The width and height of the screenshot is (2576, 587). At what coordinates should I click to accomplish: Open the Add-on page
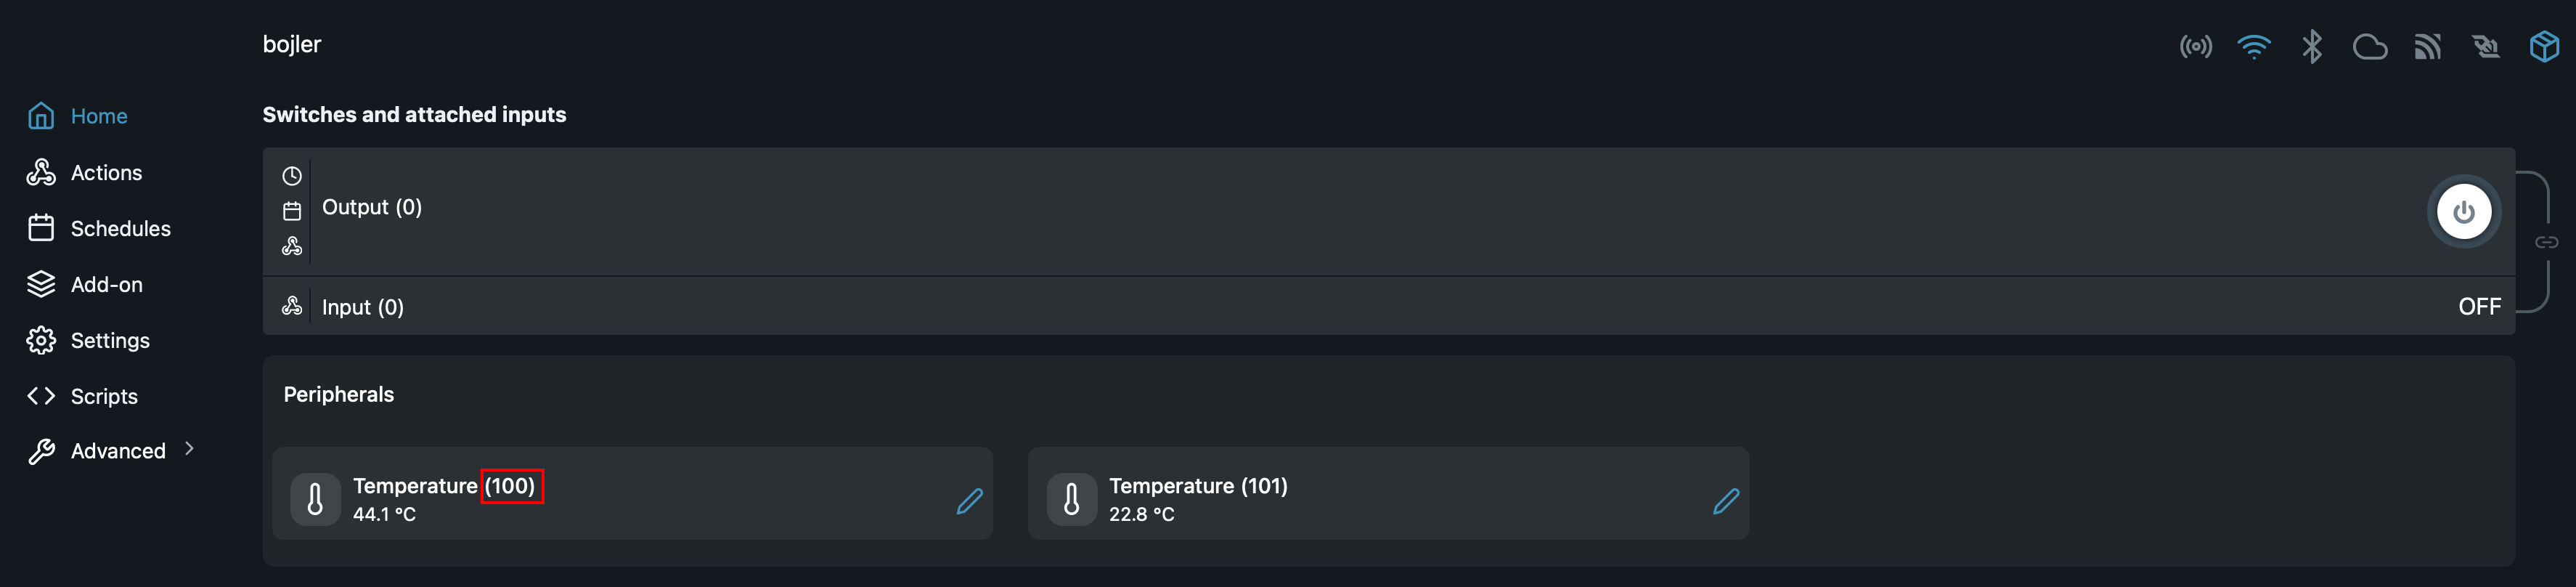click(106, 285)
